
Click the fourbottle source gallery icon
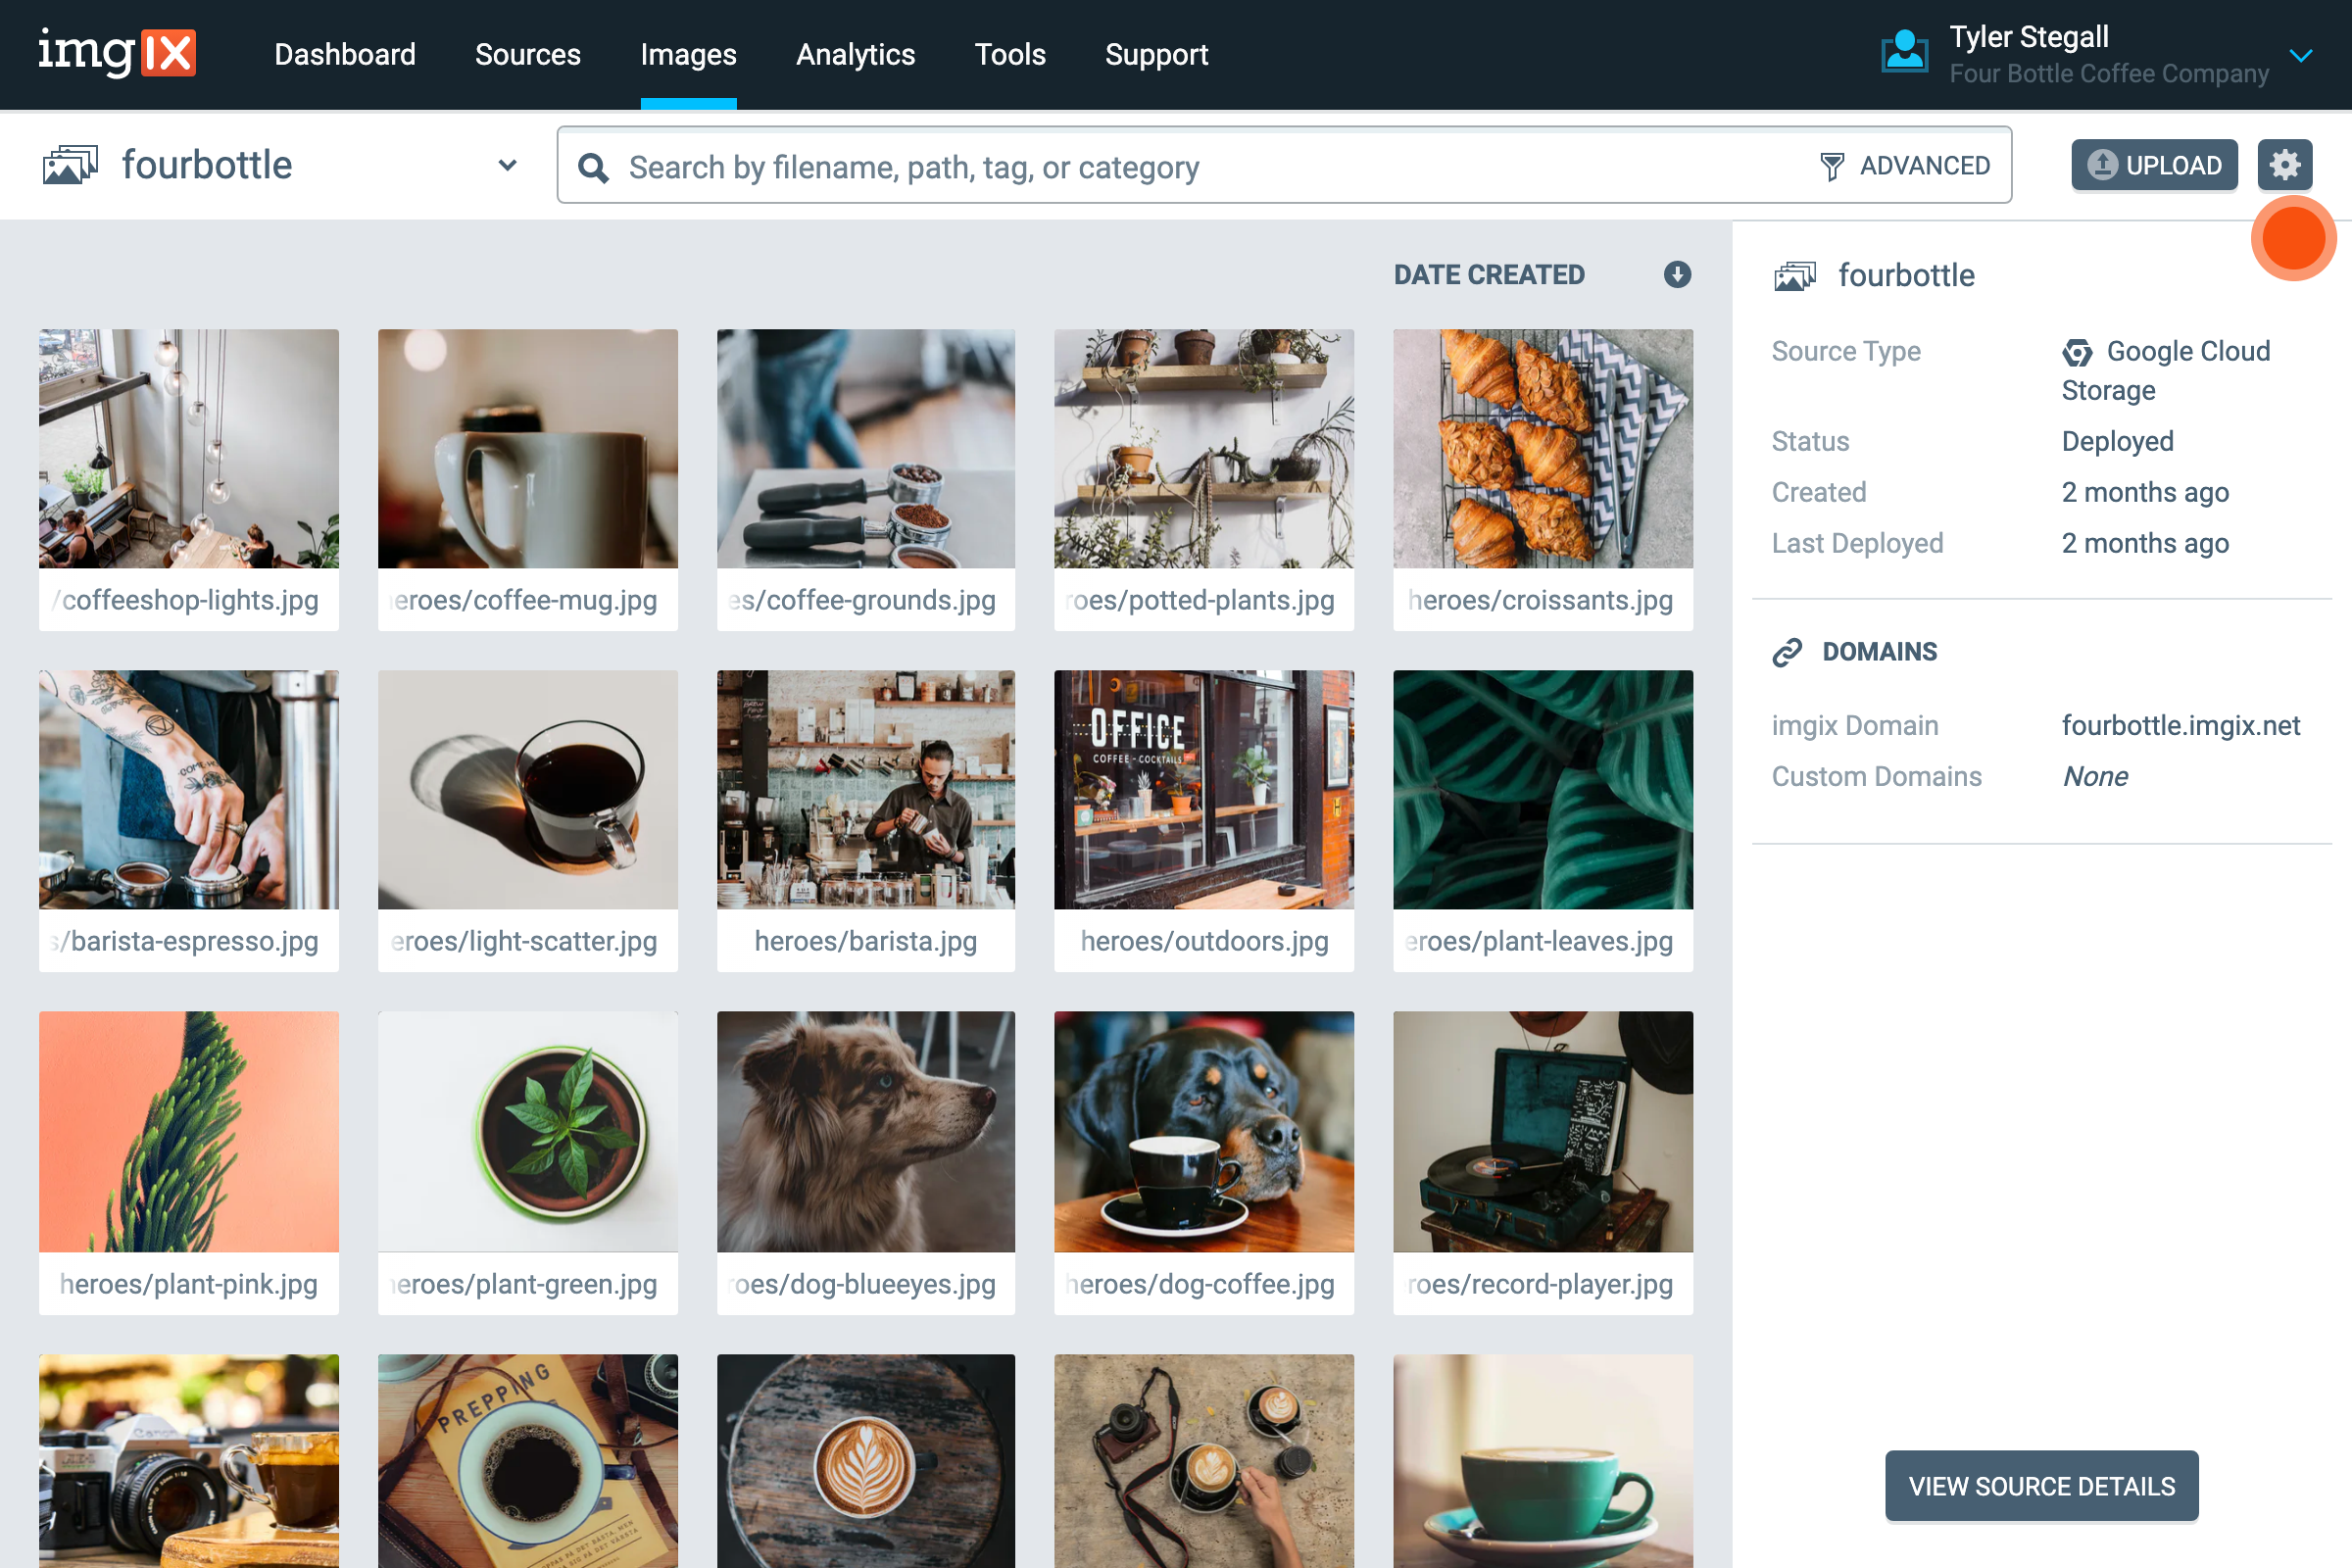70,165
